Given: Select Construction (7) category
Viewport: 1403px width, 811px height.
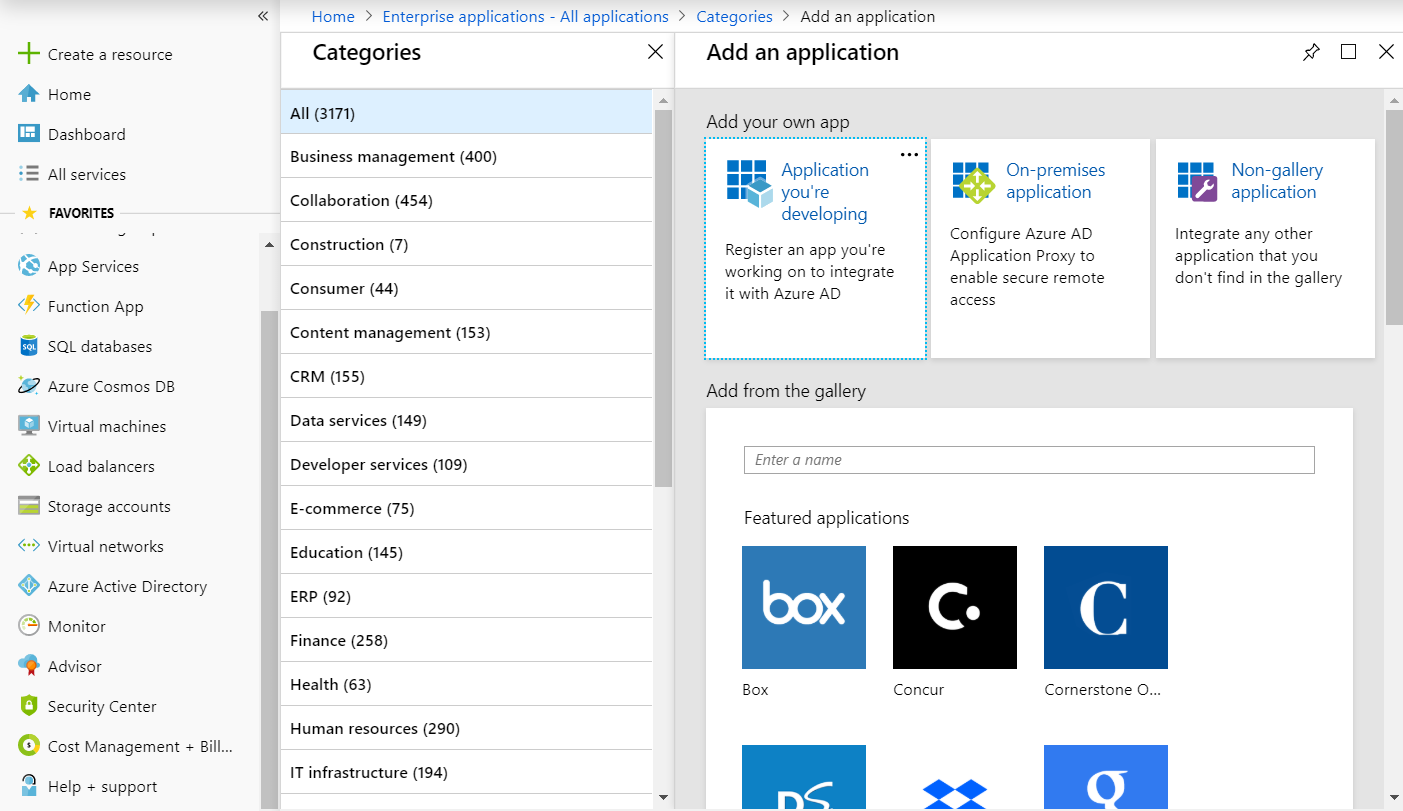Looking at the screenshot, I should (x=466, y=244).
